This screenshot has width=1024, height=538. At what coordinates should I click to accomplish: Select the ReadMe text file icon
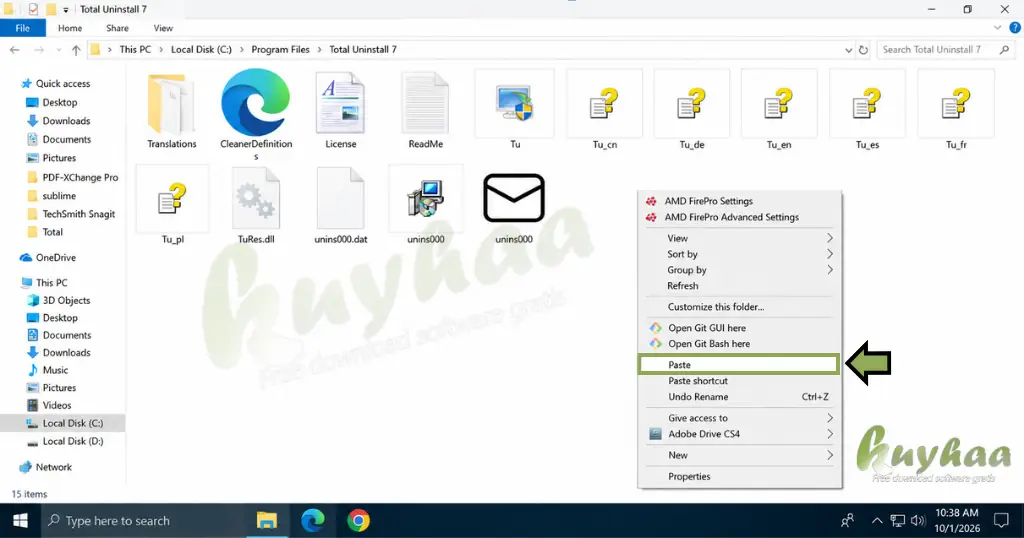tap(425, 103)
